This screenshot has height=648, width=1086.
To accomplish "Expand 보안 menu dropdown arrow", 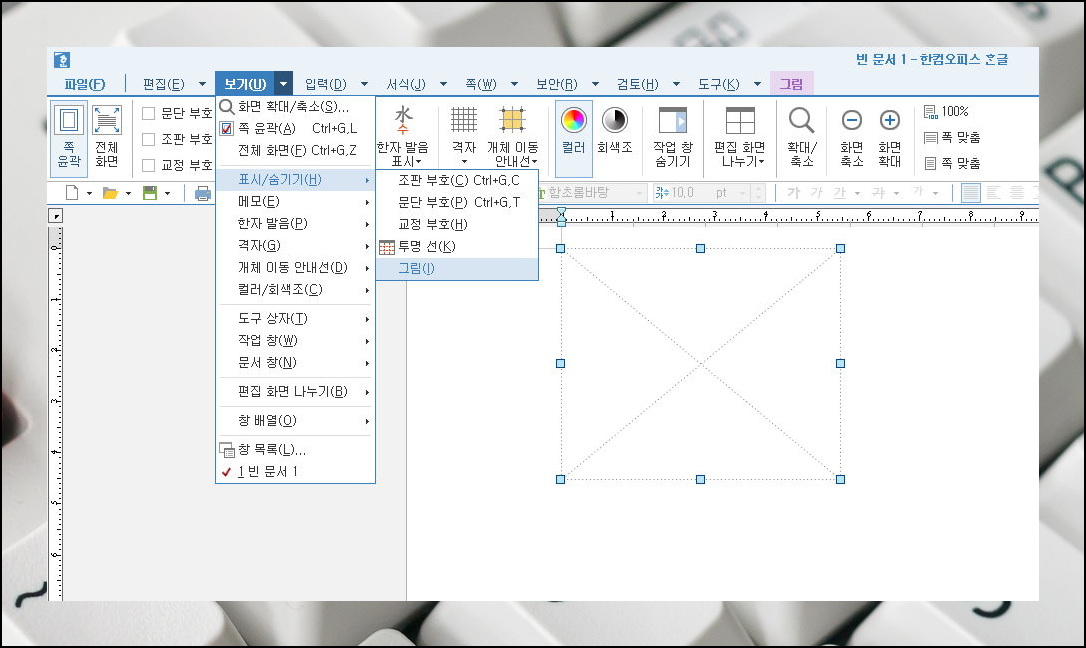I will (595, 84).
